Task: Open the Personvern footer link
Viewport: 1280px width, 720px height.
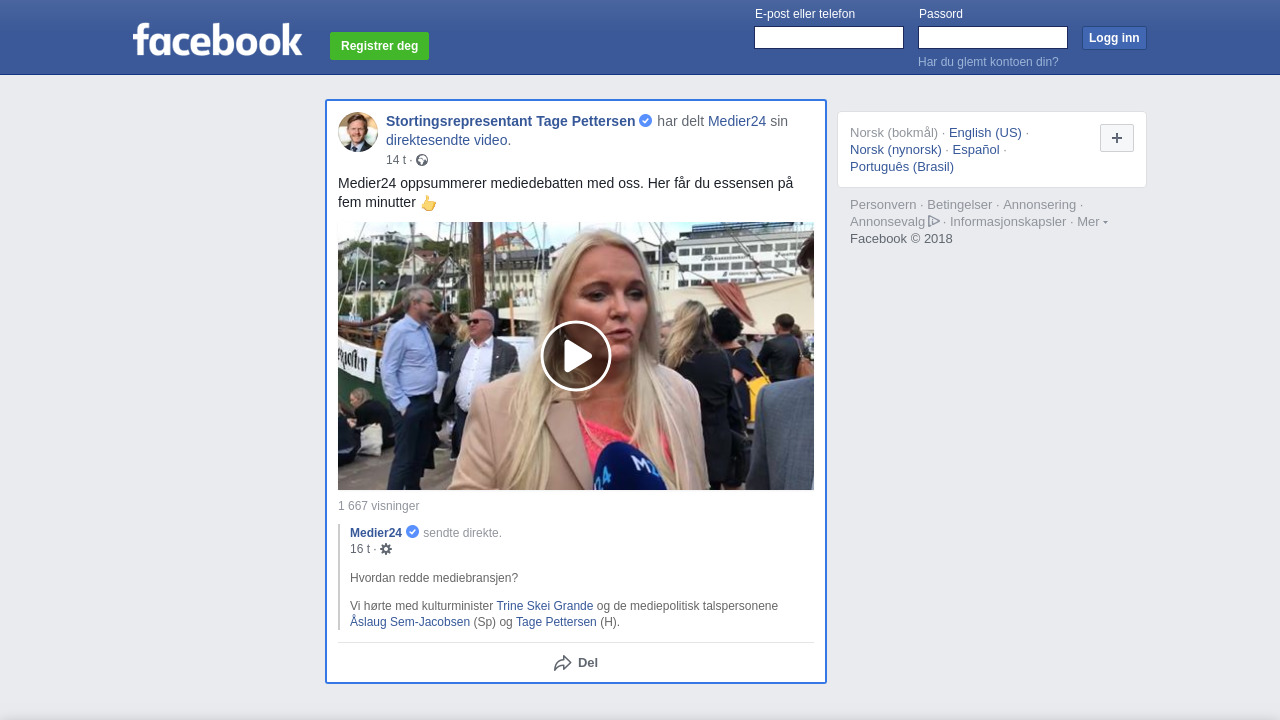Action: (x=883, y=205)
